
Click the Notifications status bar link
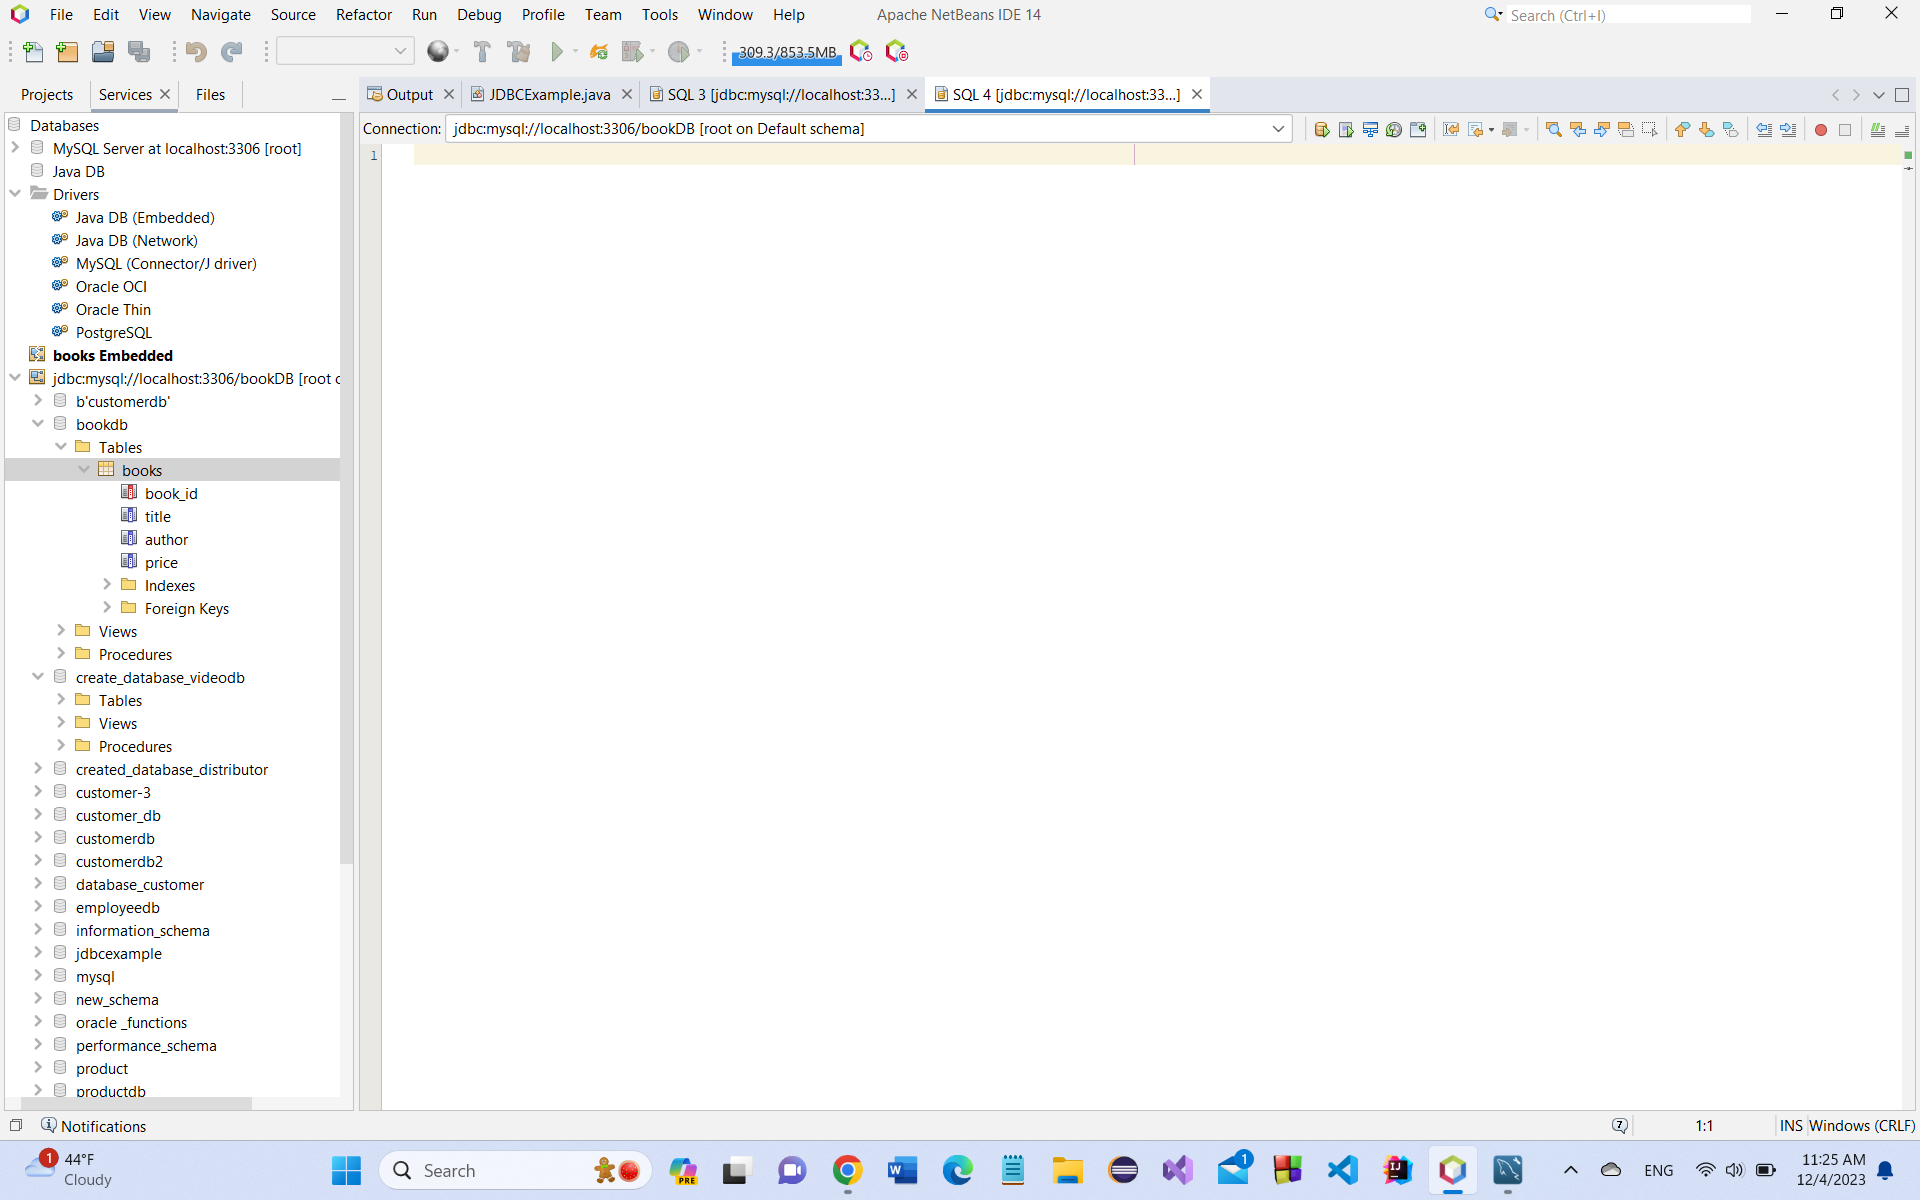coord(103,1126)
